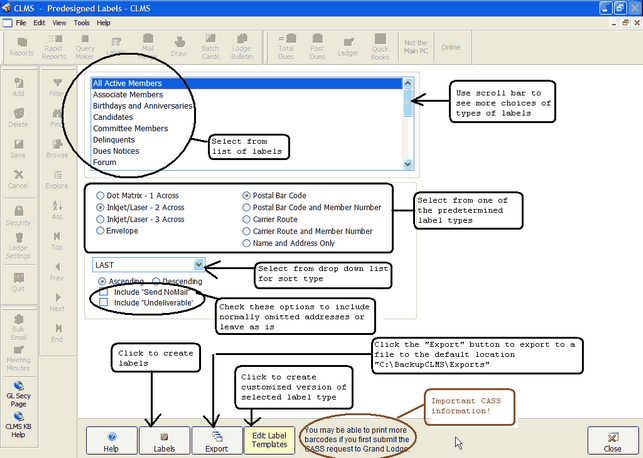Image resolution: width=643 pixels, height=458 pixels.
Task: Expand the LAST sort type dropdown
Action: point(200,265)
